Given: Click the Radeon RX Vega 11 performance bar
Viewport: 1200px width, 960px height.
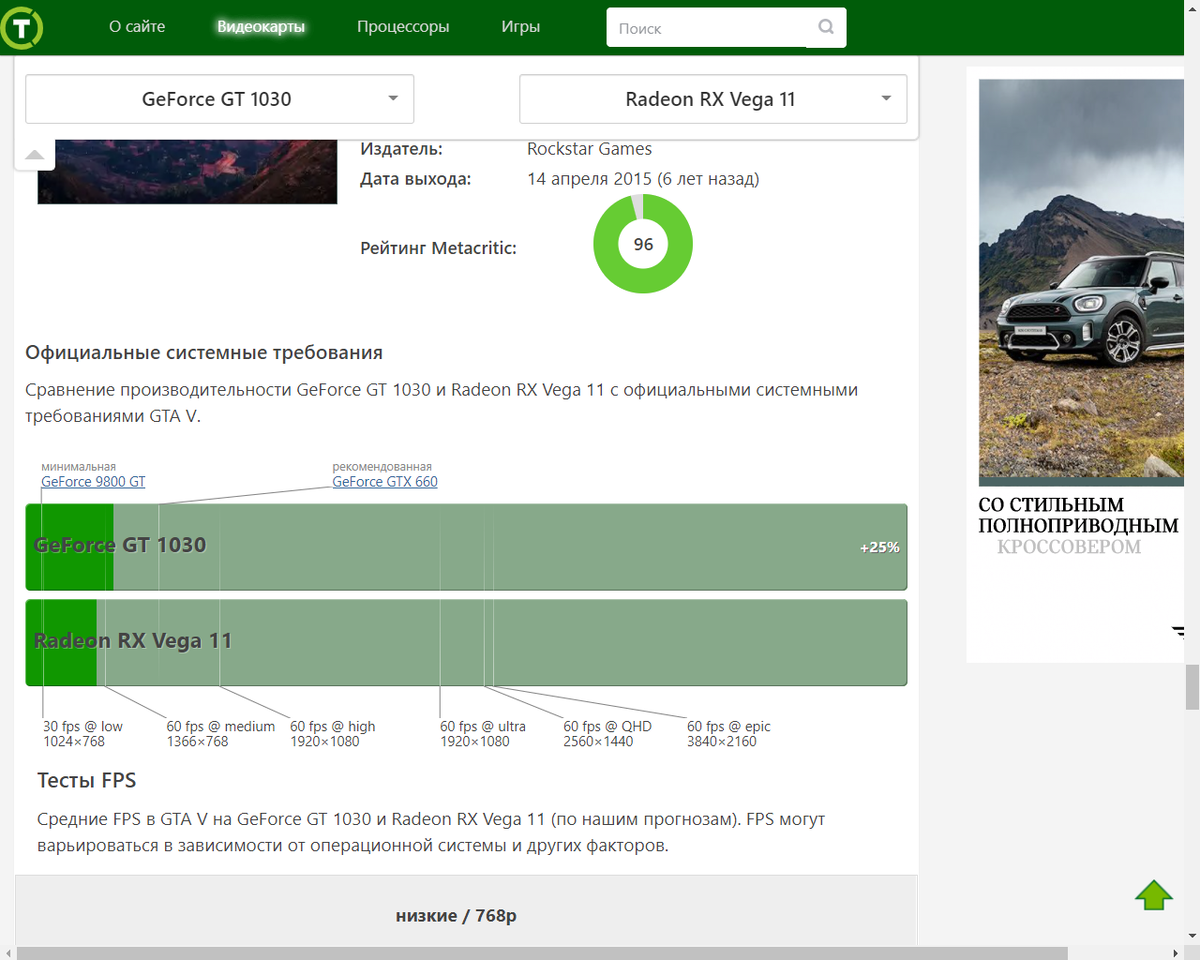Looking at the screenshot, I should [x=466, y=642].
